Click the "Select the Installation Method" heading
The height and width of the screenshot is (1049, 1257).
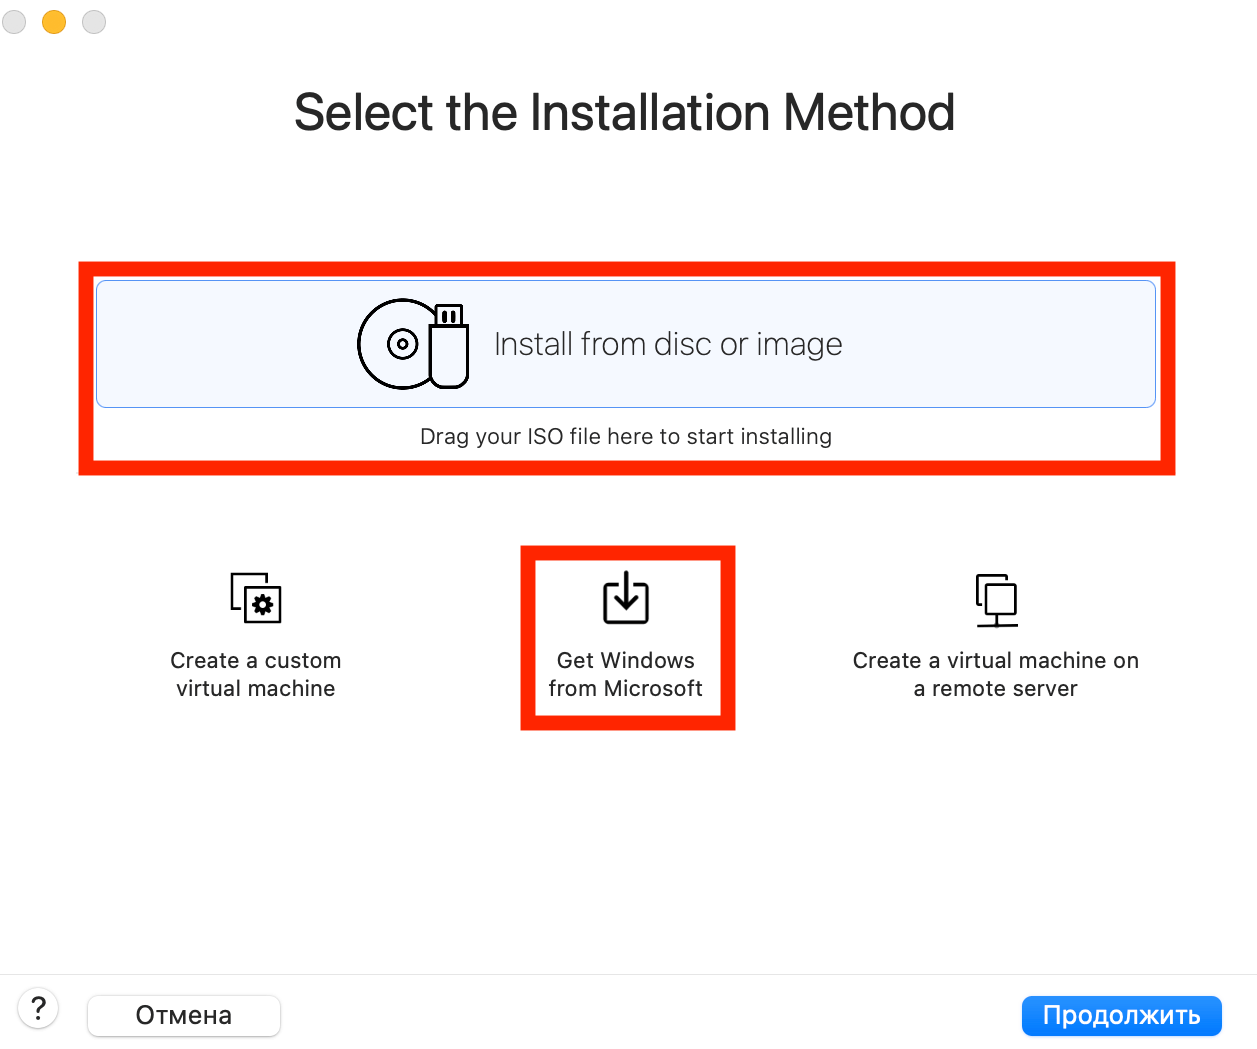coord(625,112)
